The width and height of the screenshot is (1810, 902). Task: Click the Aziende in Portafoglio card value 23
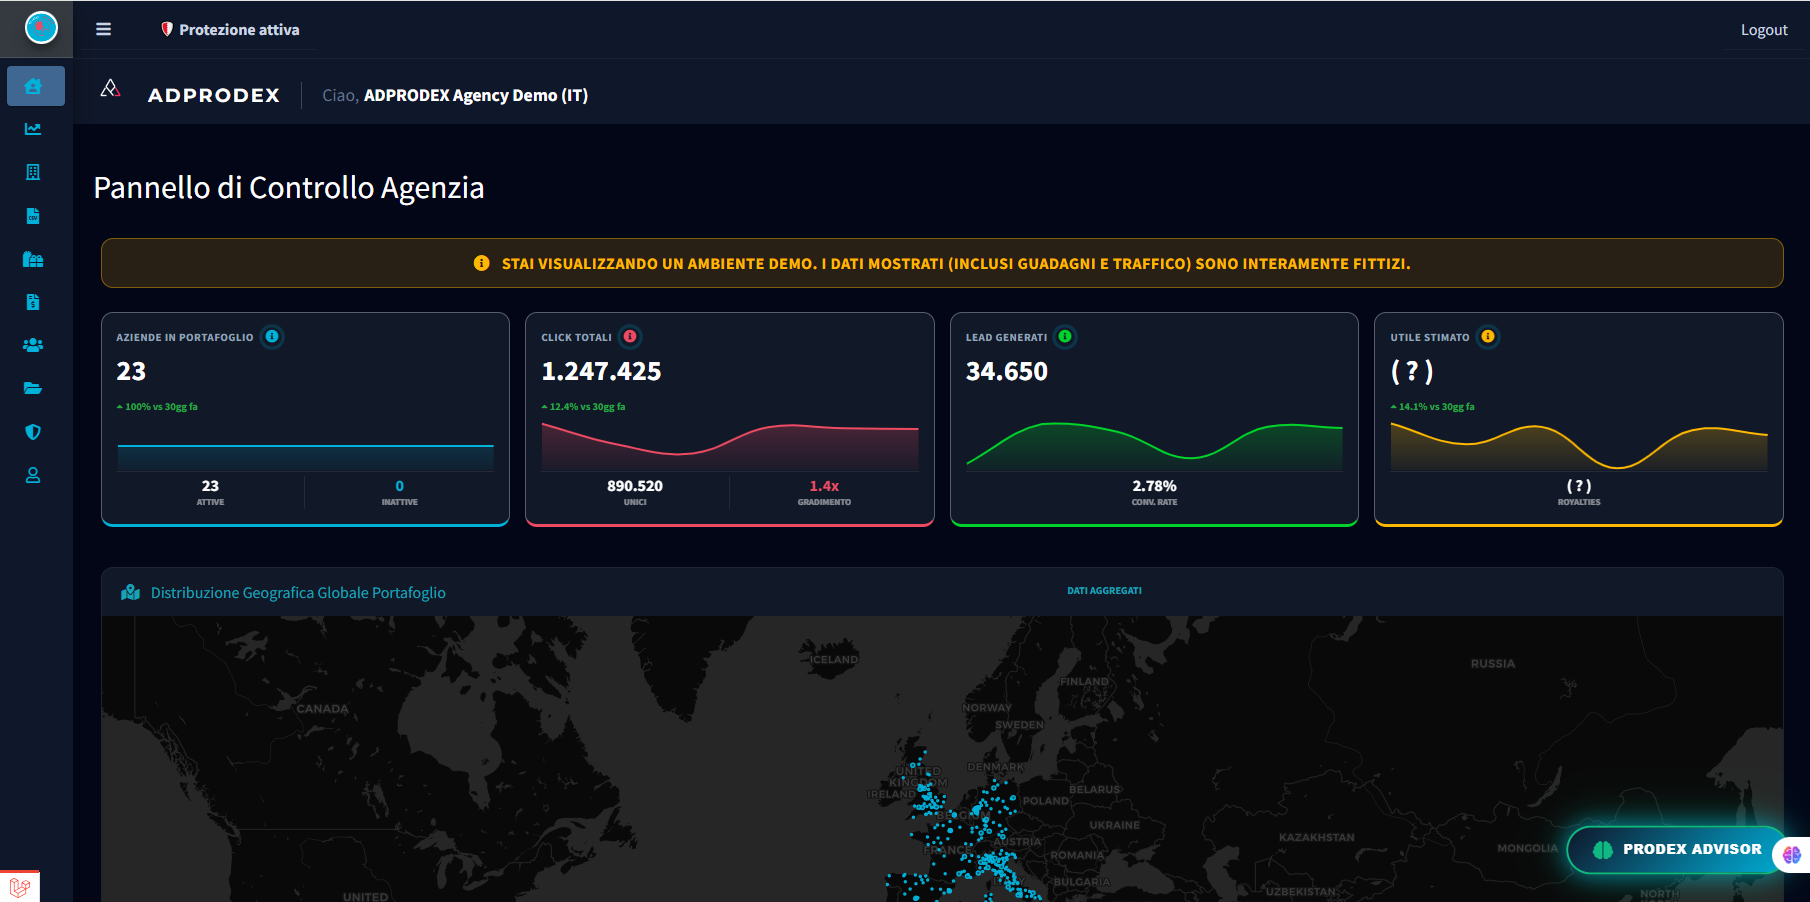tap(131, 371)
